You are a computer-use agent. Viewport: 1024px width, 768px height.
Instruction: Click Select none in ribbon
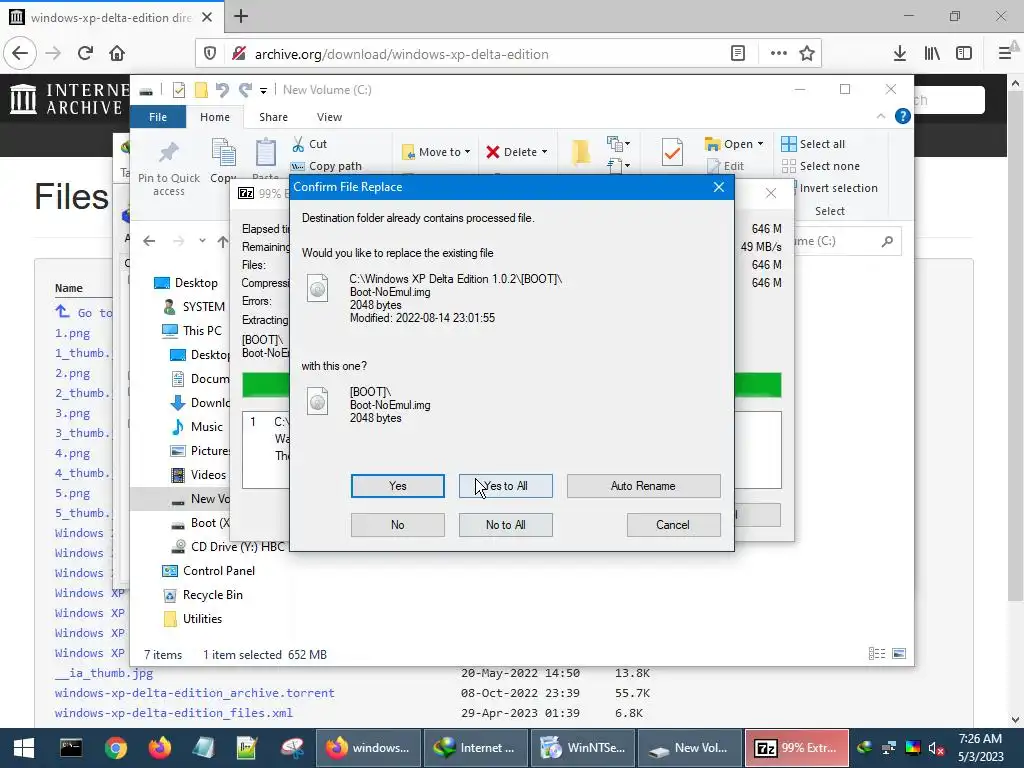pos(821,166)
